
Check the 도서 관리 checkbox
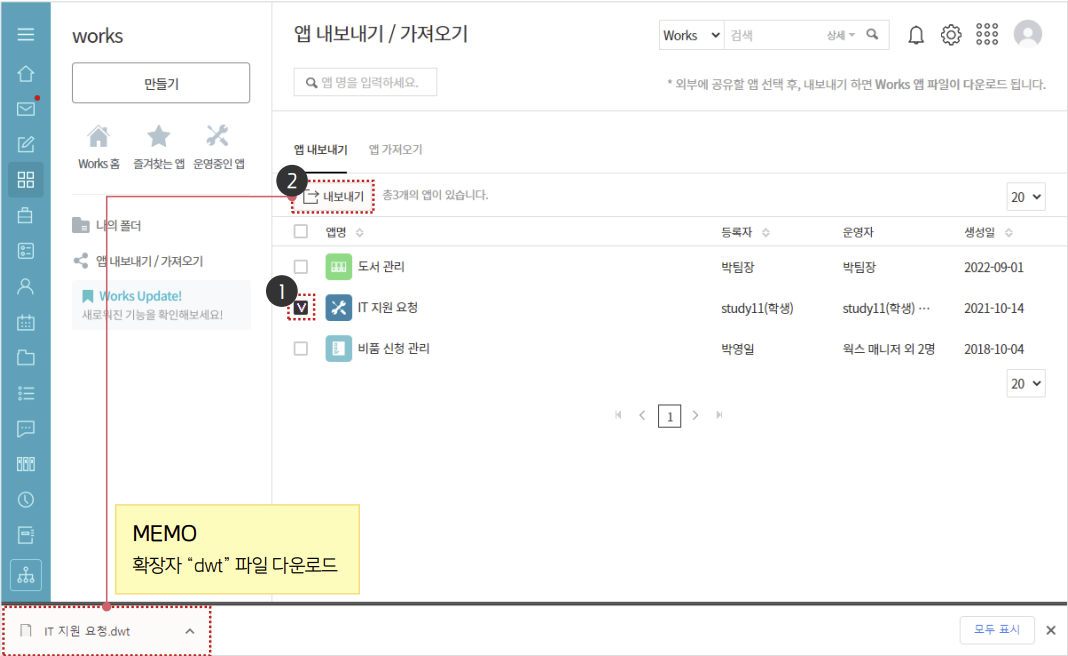coord(301,267)
